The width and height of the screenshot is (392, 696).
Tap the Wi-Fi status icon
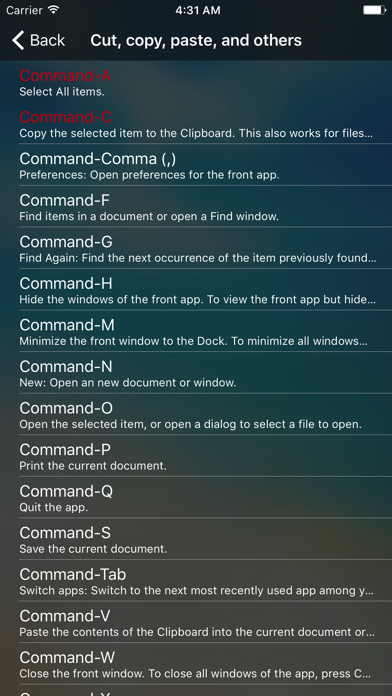tap(54, 10)
